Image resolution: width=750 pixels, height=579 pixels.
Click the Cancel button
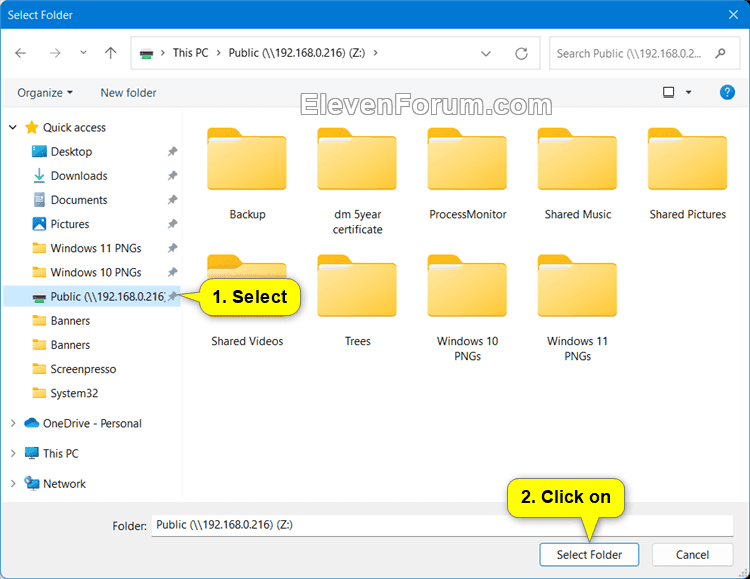tap(692, 555)
